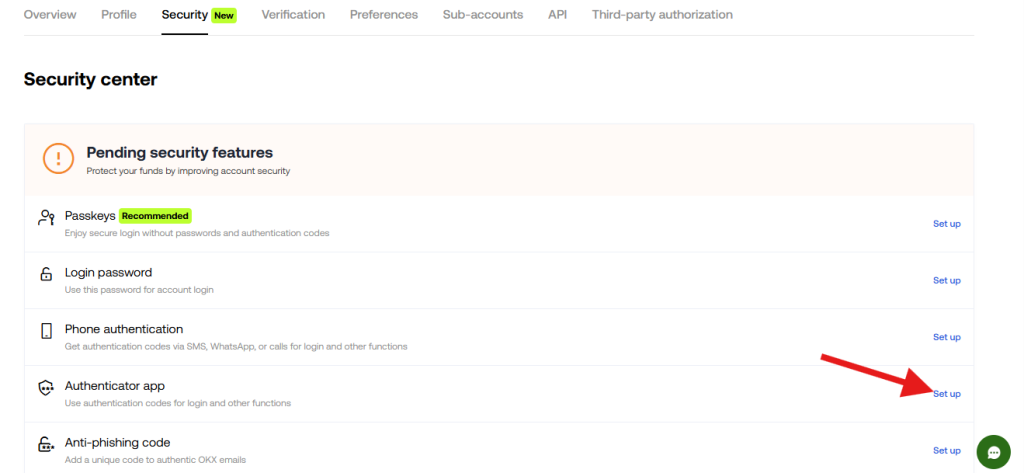This screenshot has height=473, width=1024.
Task: Open the API tab
Action: click(557, 15)
